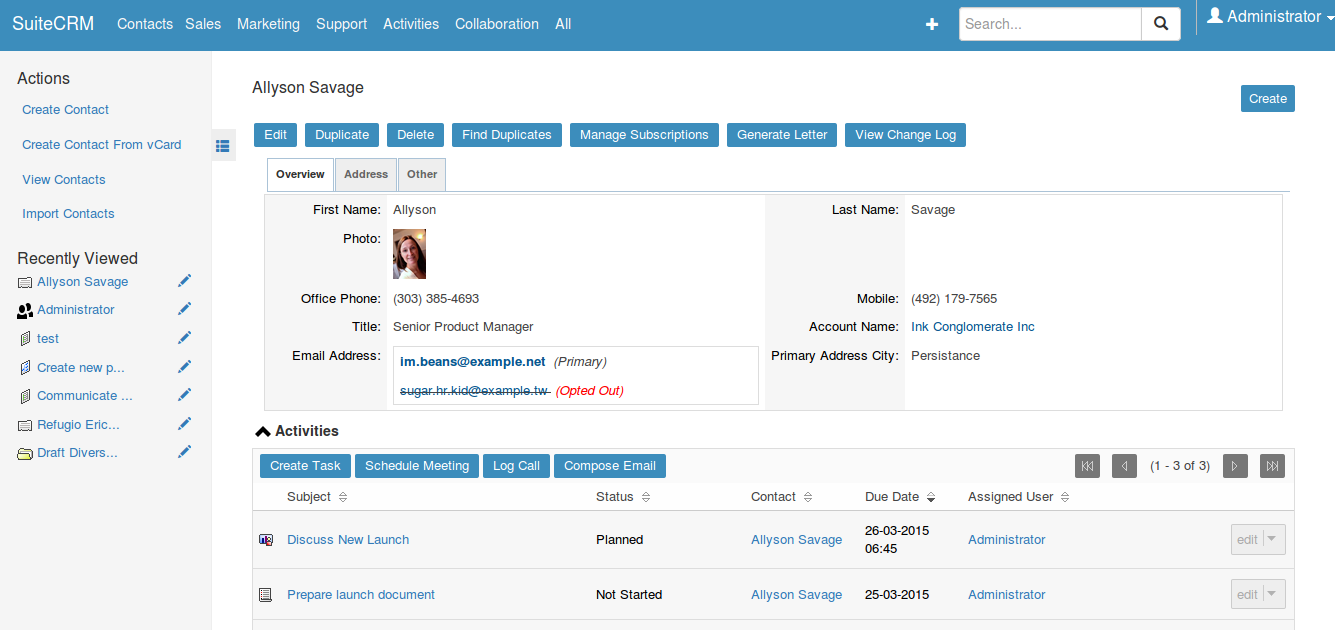Click the task icon beside Prepare launch document
1335x630 pixels.
point(265,594)
